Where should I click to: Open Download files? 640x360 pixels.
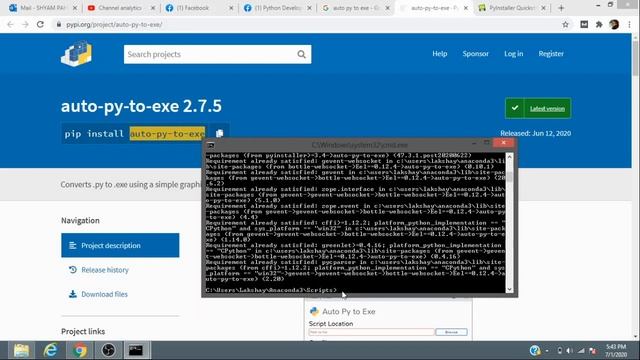coord(104,294)
